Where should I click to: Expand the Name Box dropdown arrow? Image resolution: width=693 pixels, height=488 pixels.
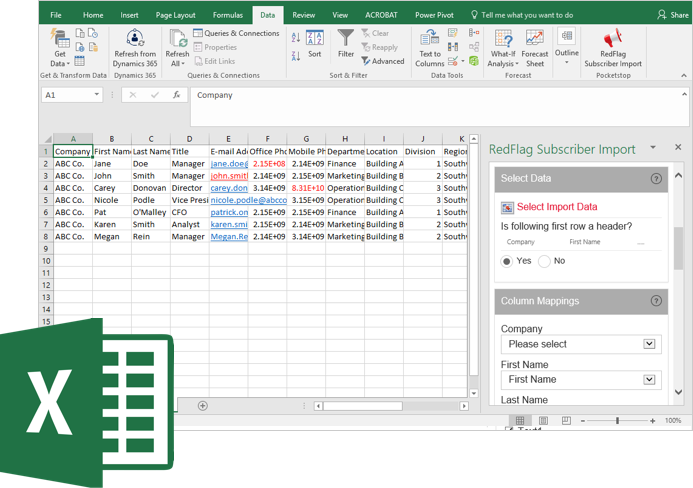pyautogui.click(x=97, y=95)
